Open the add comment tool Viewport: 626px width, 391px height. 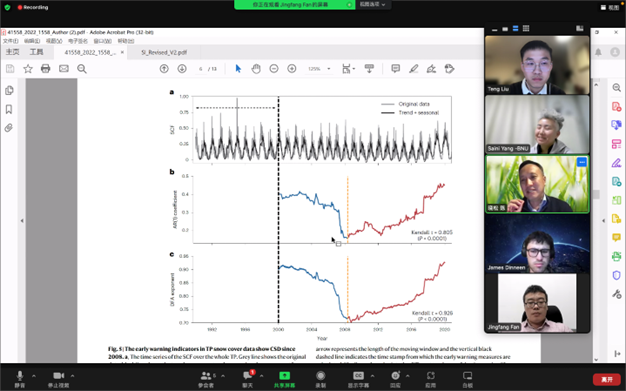coord(396,69)
